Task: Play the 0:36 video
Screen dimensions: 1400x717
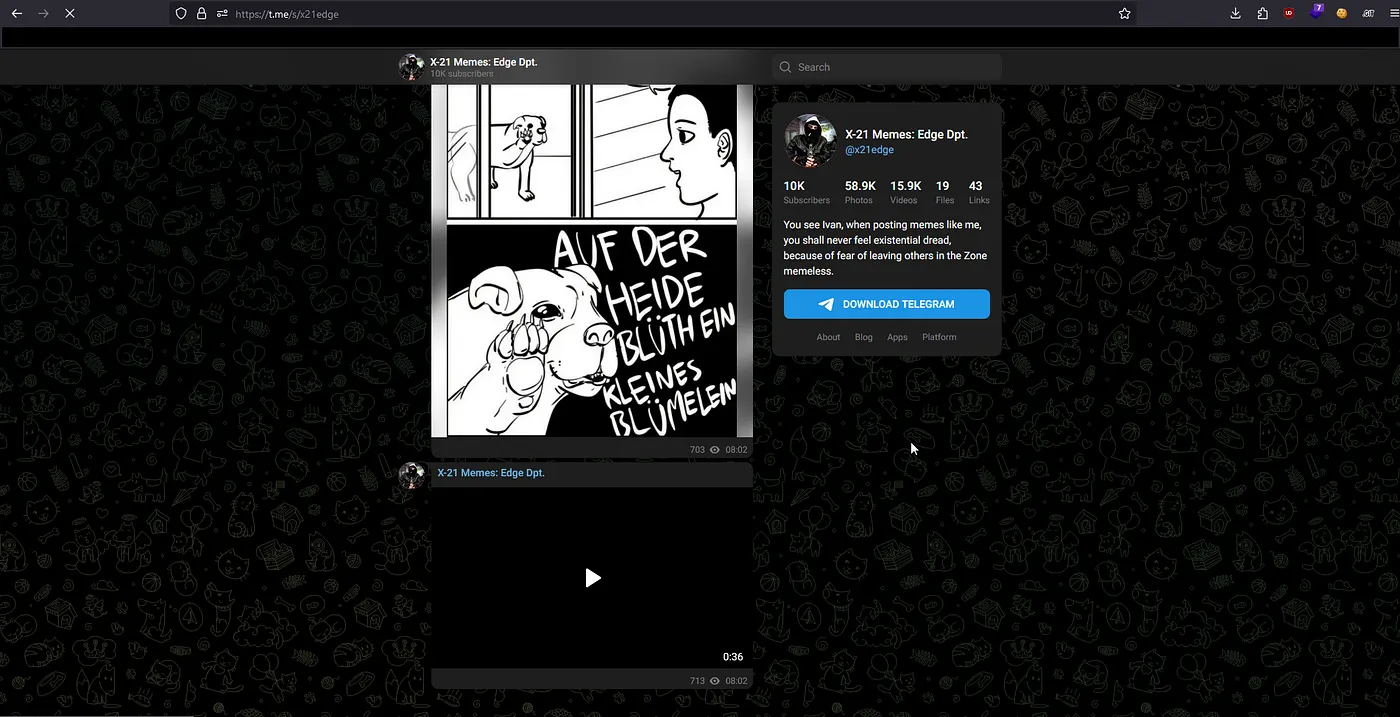Action: (x=592, y=578)
